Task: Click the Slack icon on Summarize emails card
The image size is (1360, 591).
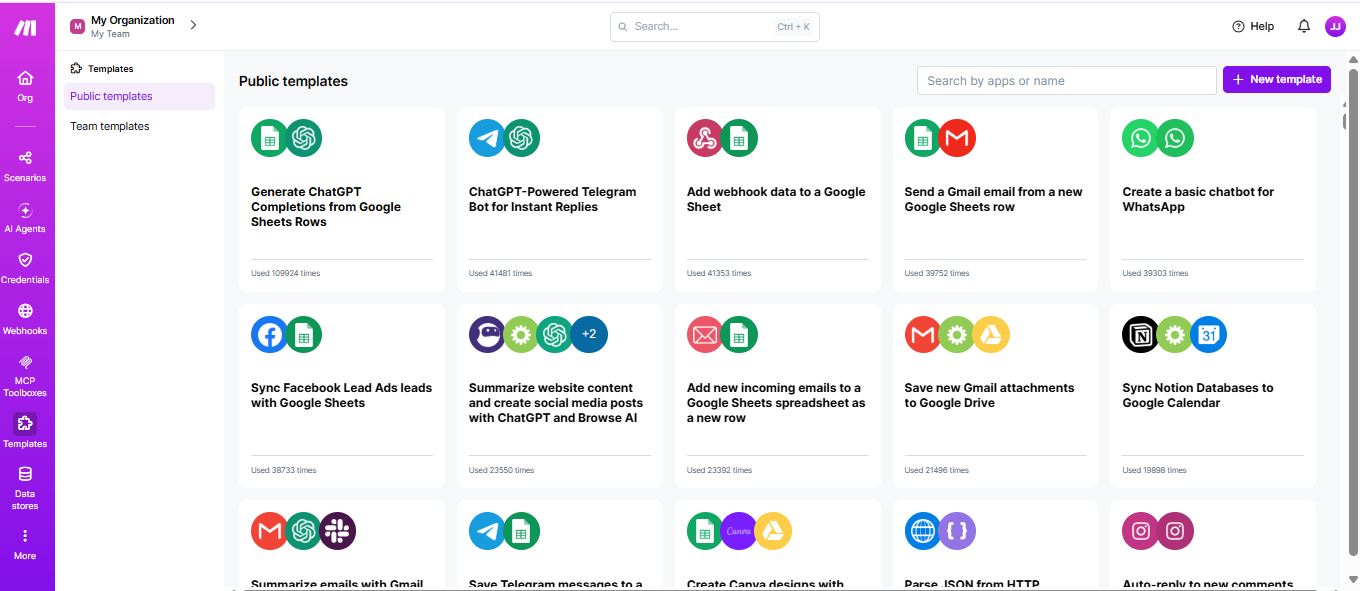Action: 338,531
